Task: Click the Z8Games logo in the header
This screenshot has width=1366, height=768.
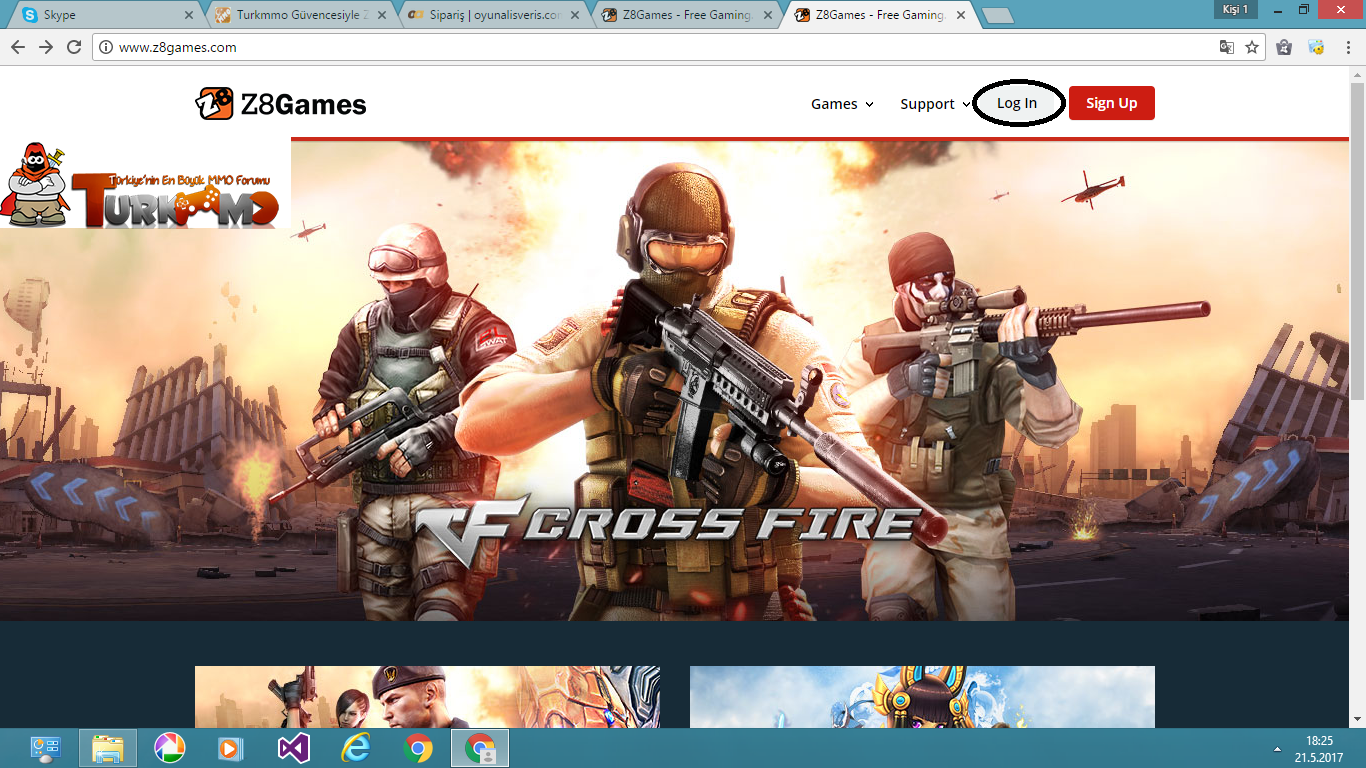Action: point(281,103)
